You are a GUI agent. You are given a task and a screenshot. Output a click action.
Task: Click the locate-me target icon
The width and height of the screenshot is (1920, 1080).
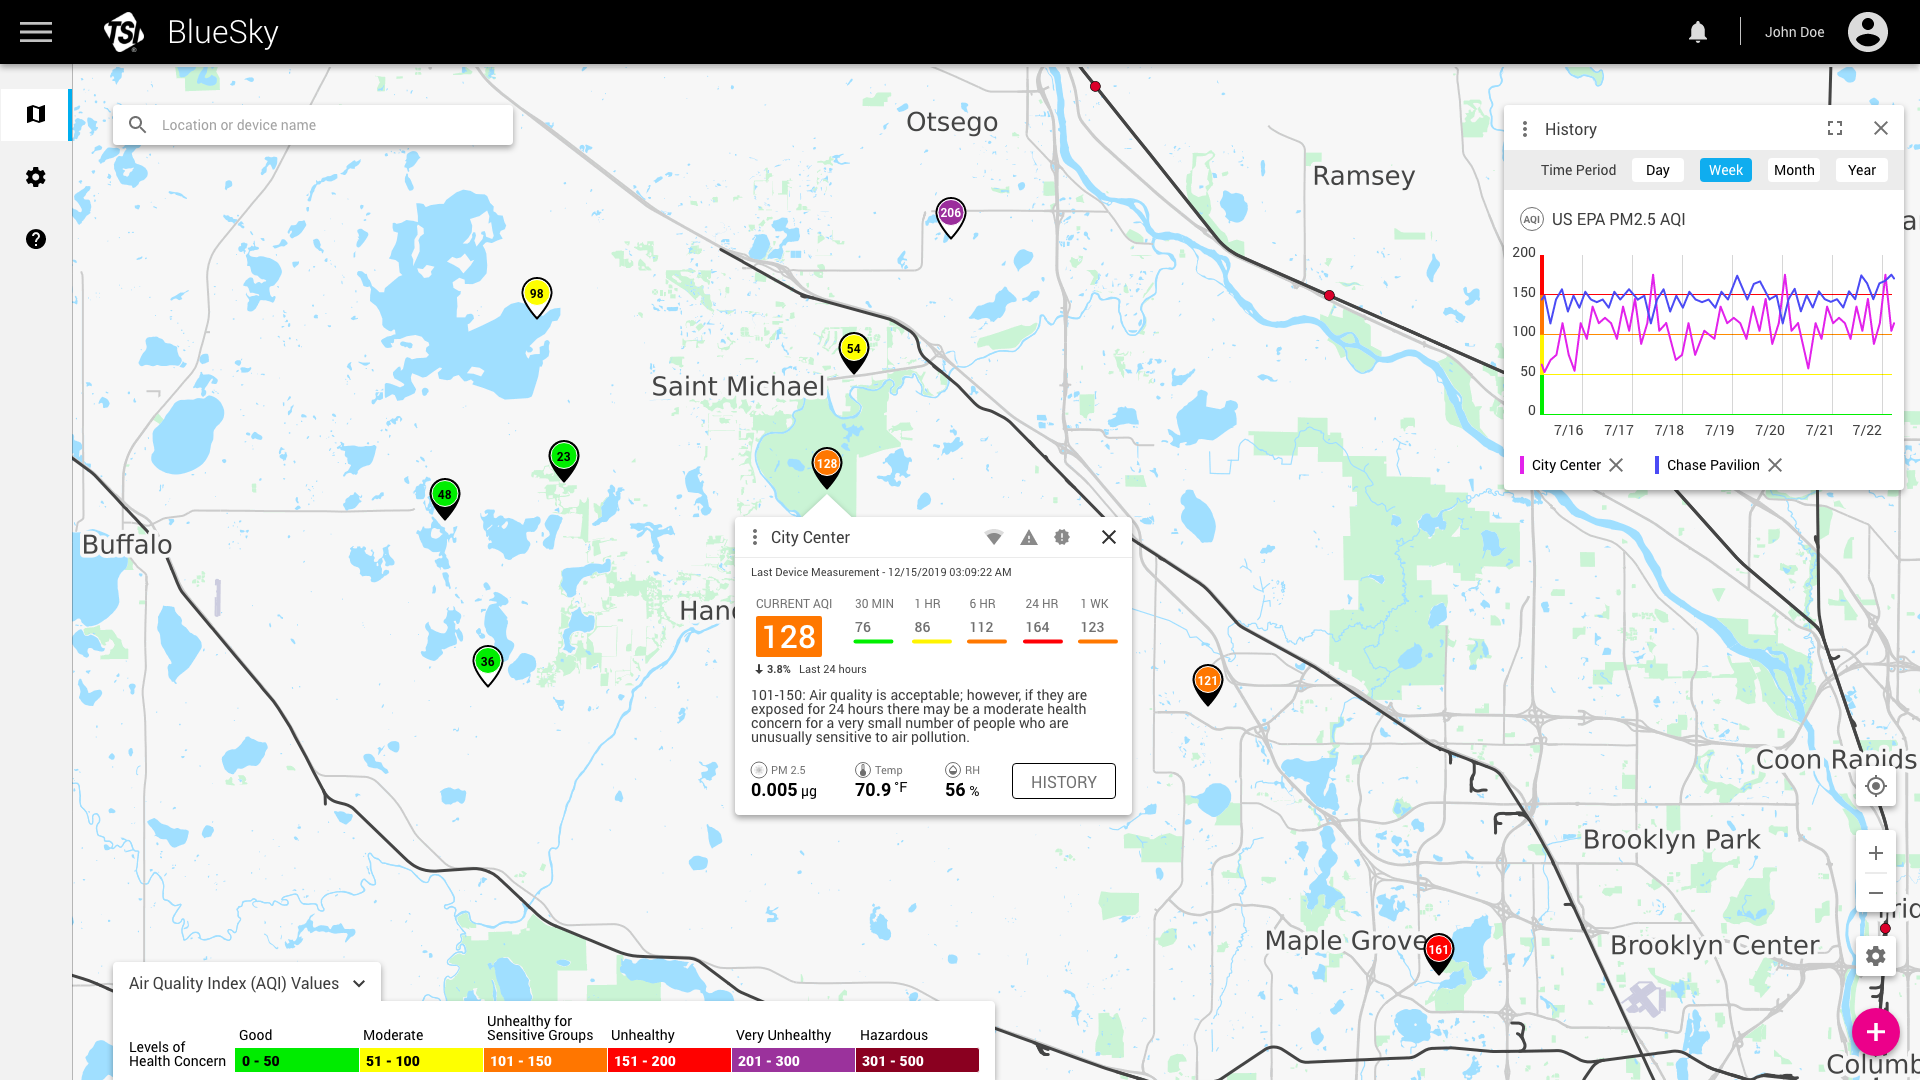pos(1875,786)
